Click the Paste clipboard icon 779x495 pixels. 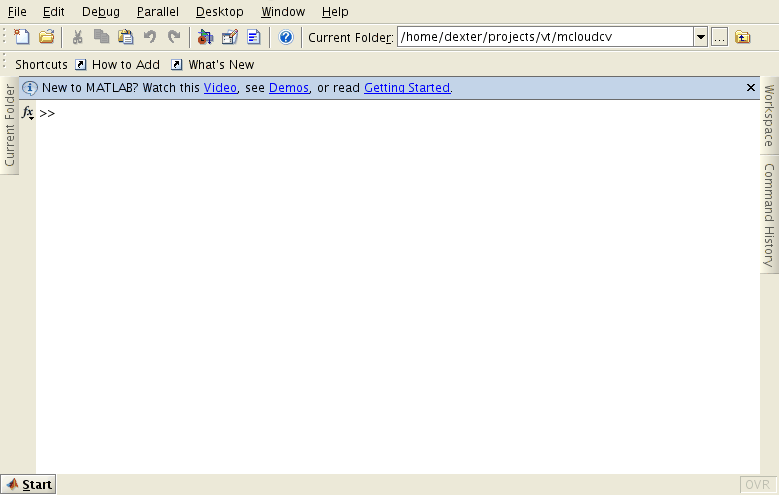coord(126,37)
